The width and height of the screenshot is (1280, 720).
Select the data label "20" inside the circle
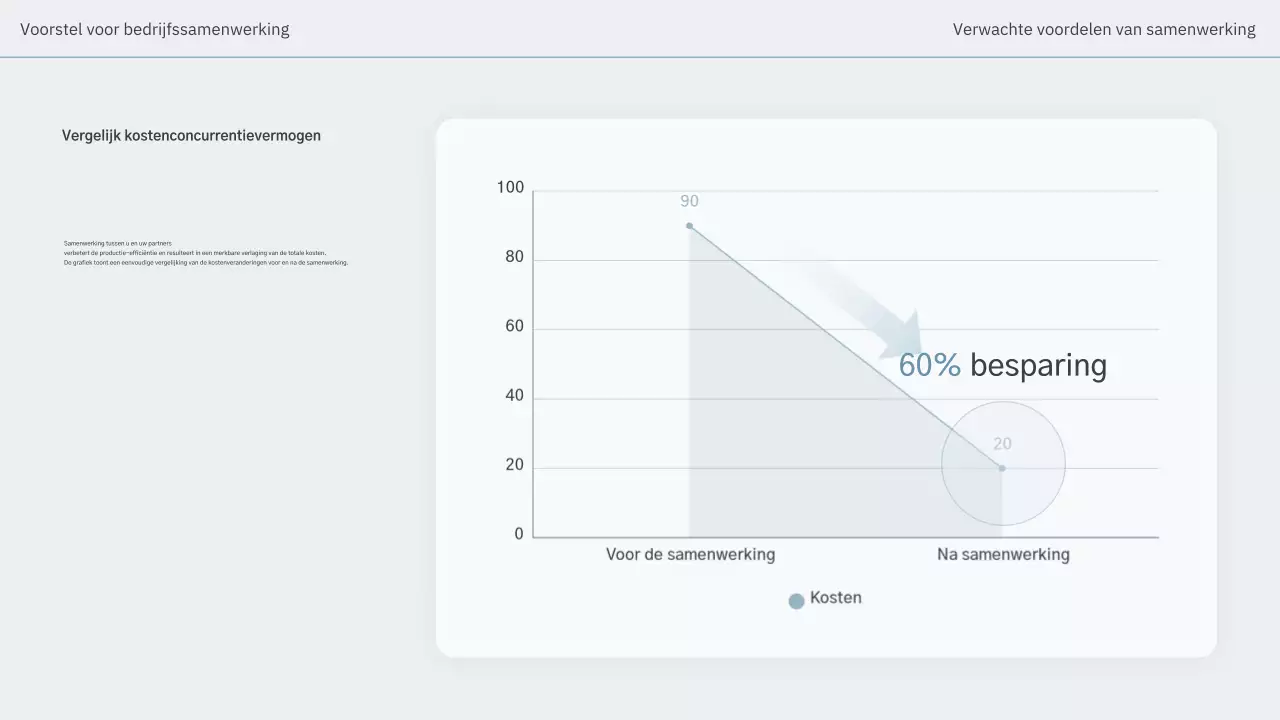pyautogui.click(x=1002, y=444)
